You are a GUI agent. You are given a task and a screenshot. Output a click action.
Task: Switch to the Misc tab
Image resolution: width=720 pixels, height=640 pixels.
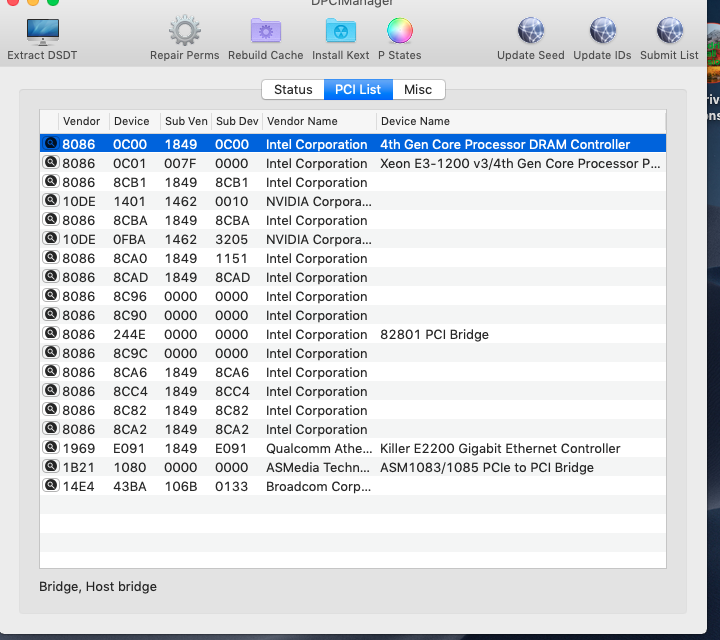click(418, 90)
